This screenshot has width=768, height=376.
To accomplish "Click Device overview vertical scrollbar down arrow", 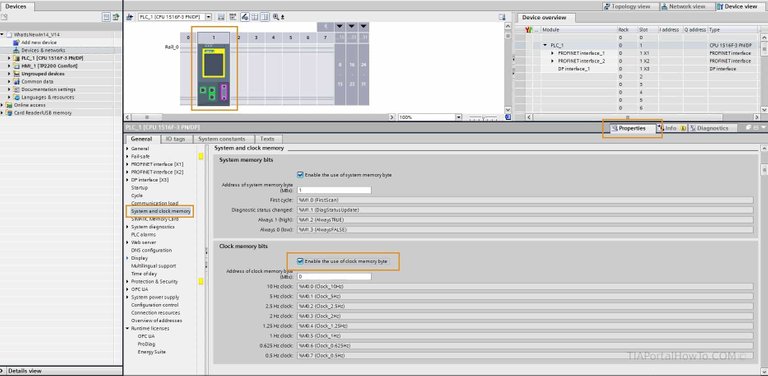I will pos(764,110).
